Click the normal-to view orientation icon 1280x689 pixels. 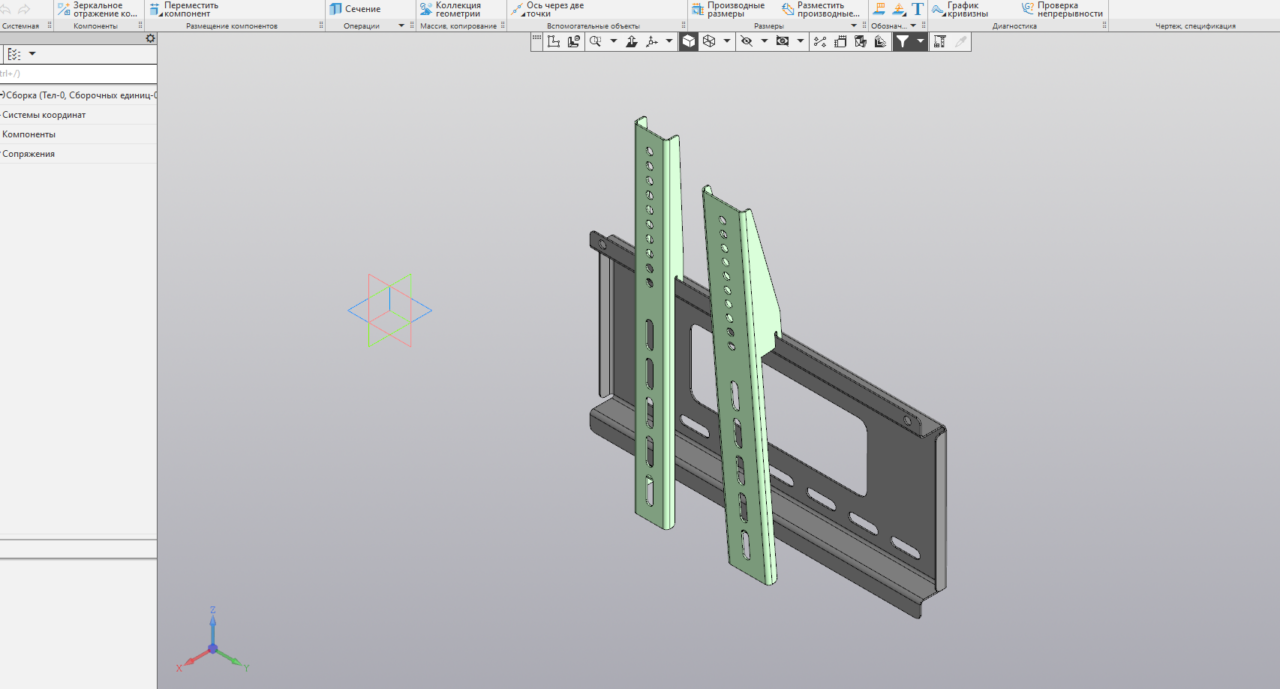[x=631, y=41]
